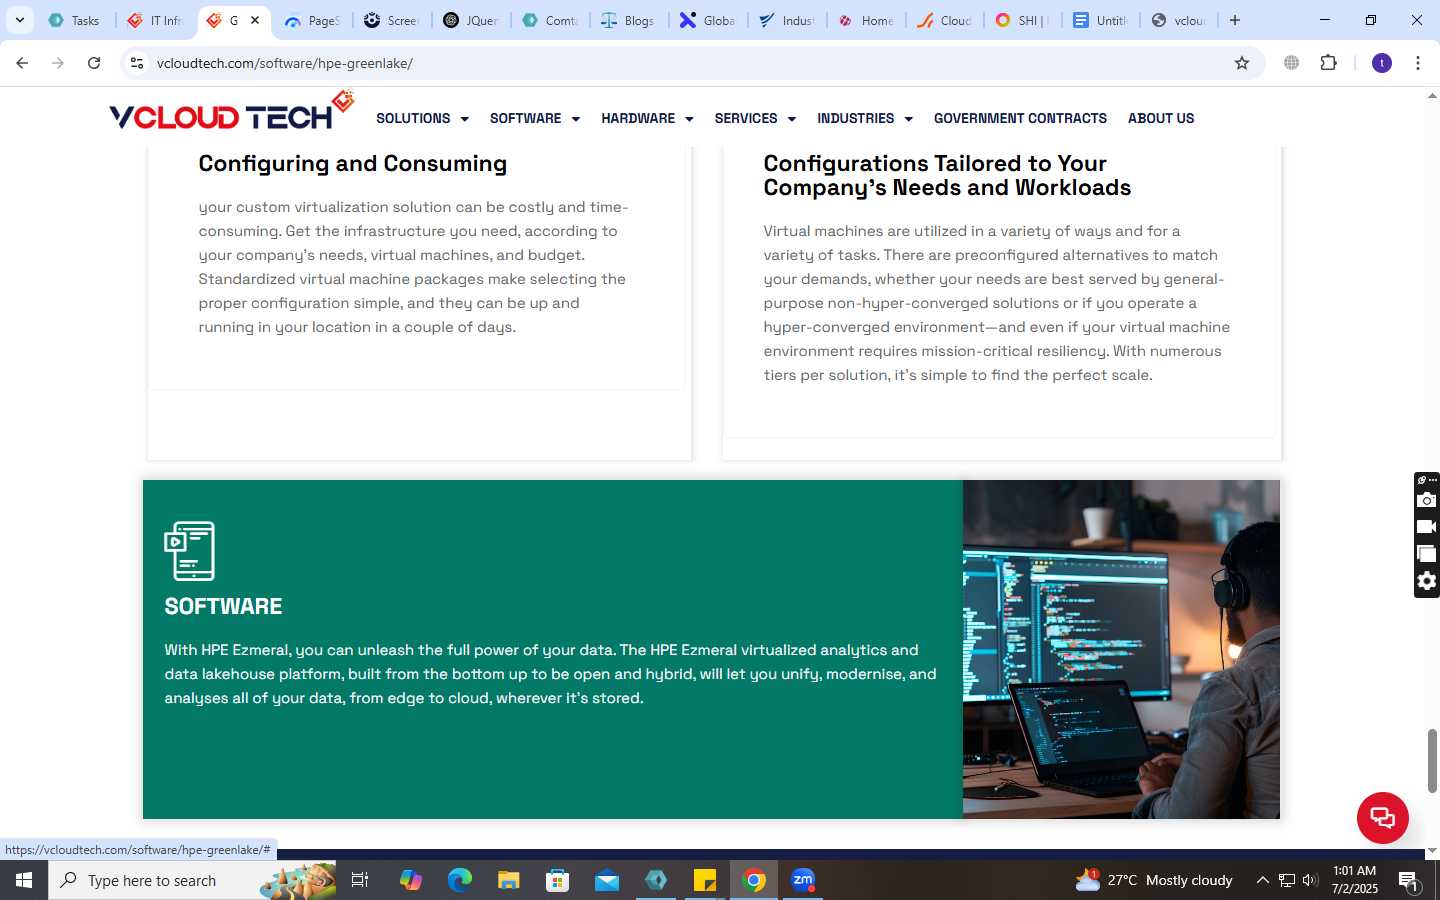Click the address bar URL
The height and width of the screenshot is (900, 1440).
(285, 63)
